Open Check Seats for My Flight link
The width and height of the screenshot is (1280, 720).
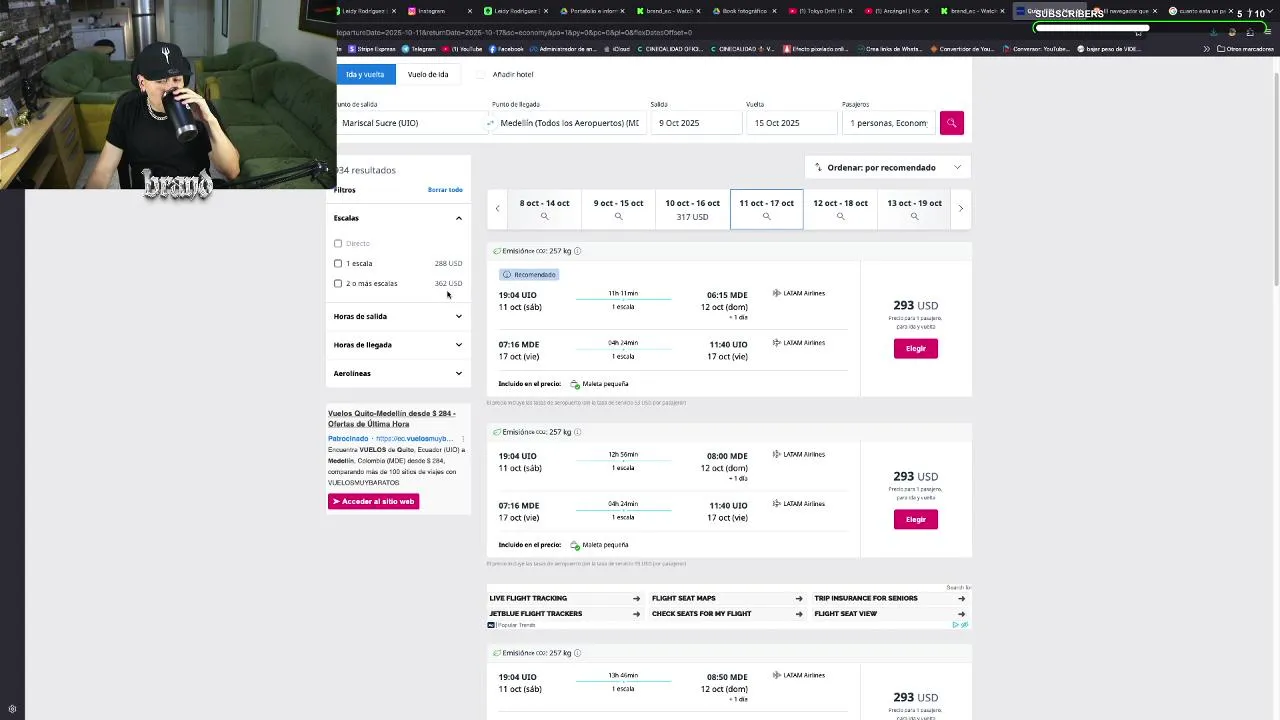pyautogui.click(x=727, y=614)
